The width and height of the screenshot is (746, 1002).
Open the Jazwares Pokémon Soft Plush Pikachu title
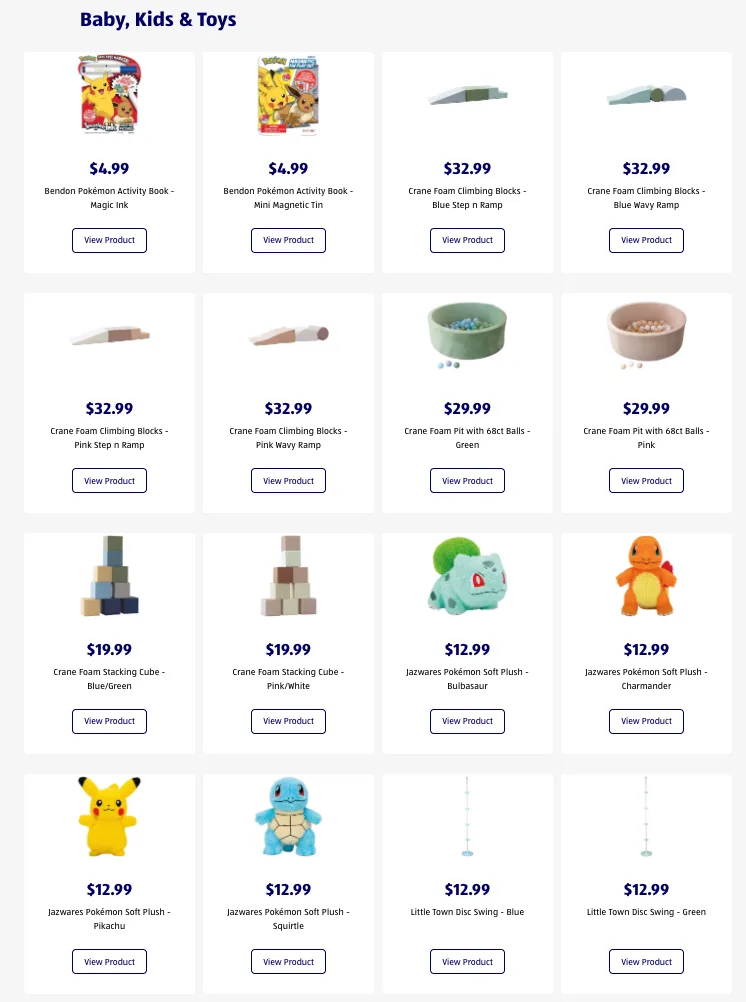click(109, 919)
